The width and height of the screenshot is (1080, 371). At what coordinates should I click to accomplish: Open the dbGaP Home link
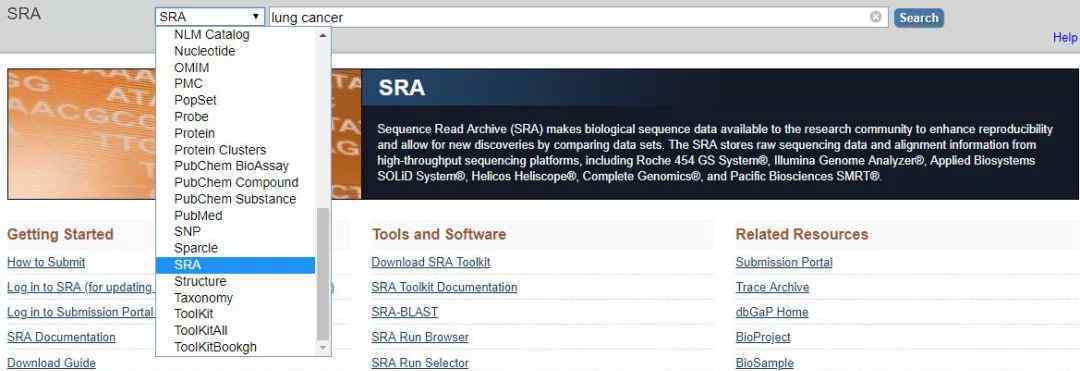tap(772, 312)
